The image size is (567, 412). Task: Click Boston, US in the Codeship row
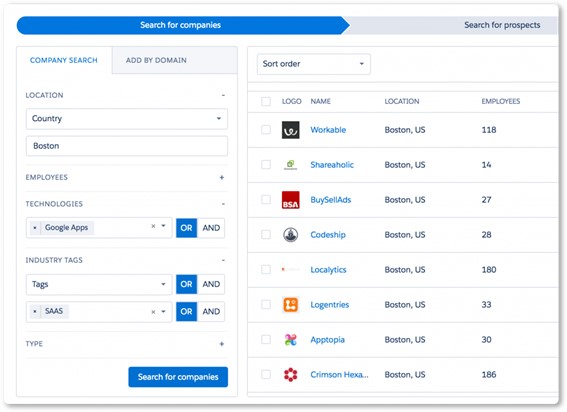point(405,235)
